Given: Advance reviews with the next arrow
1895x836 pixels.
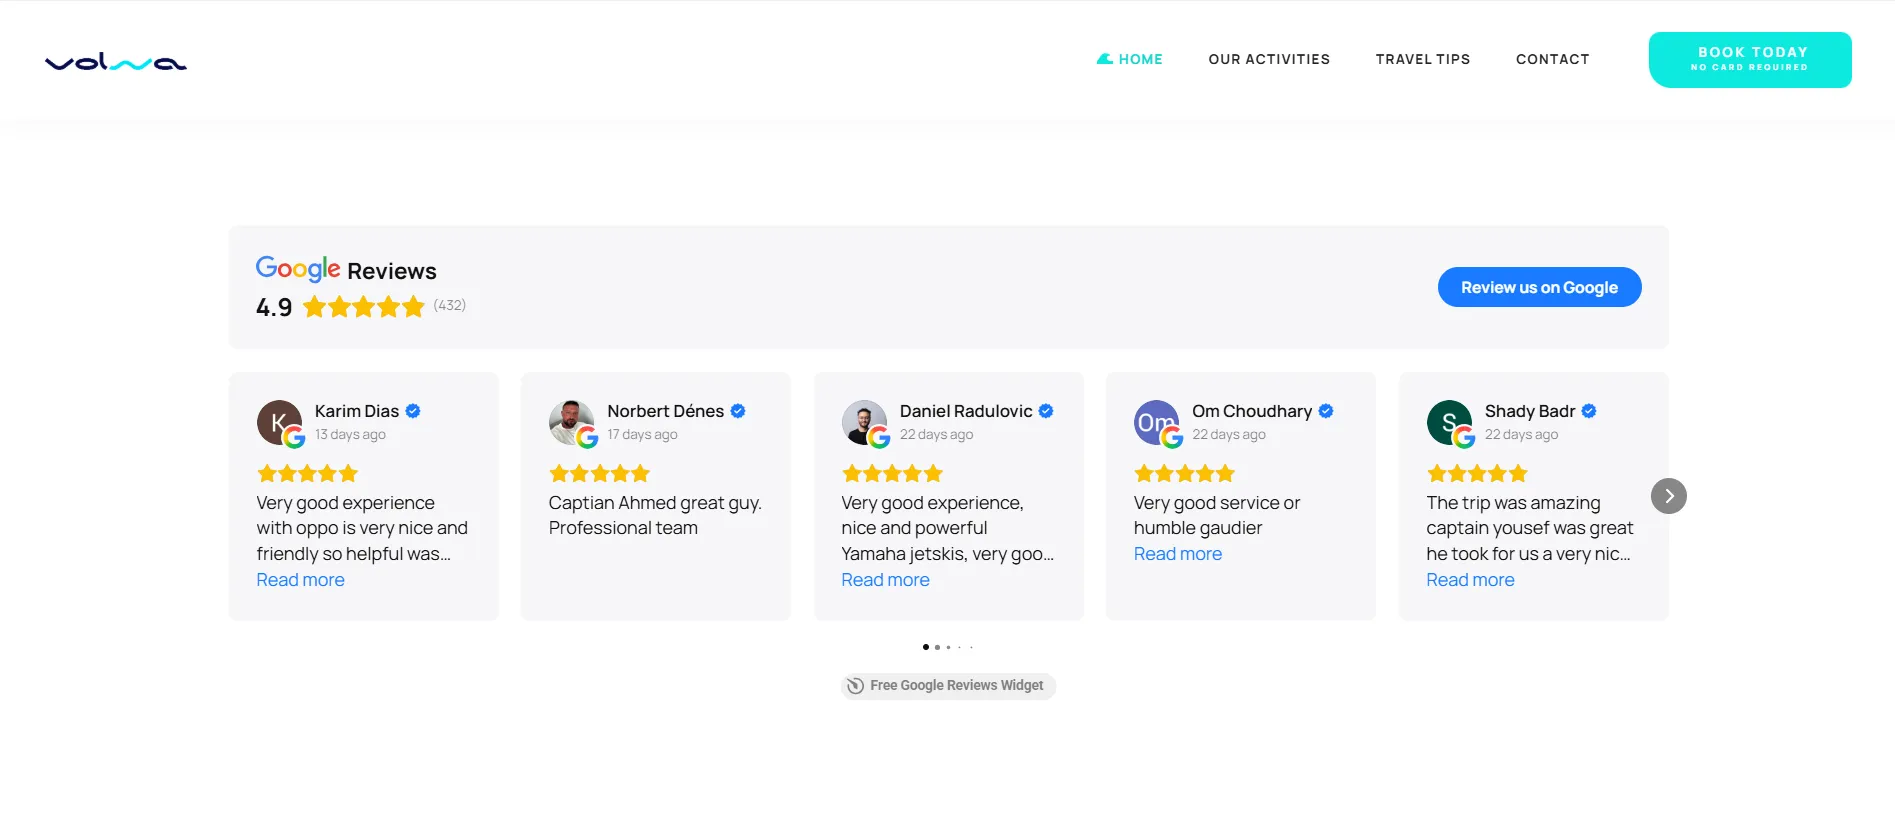Looking at the screenshot, I should pos(1668,496).
